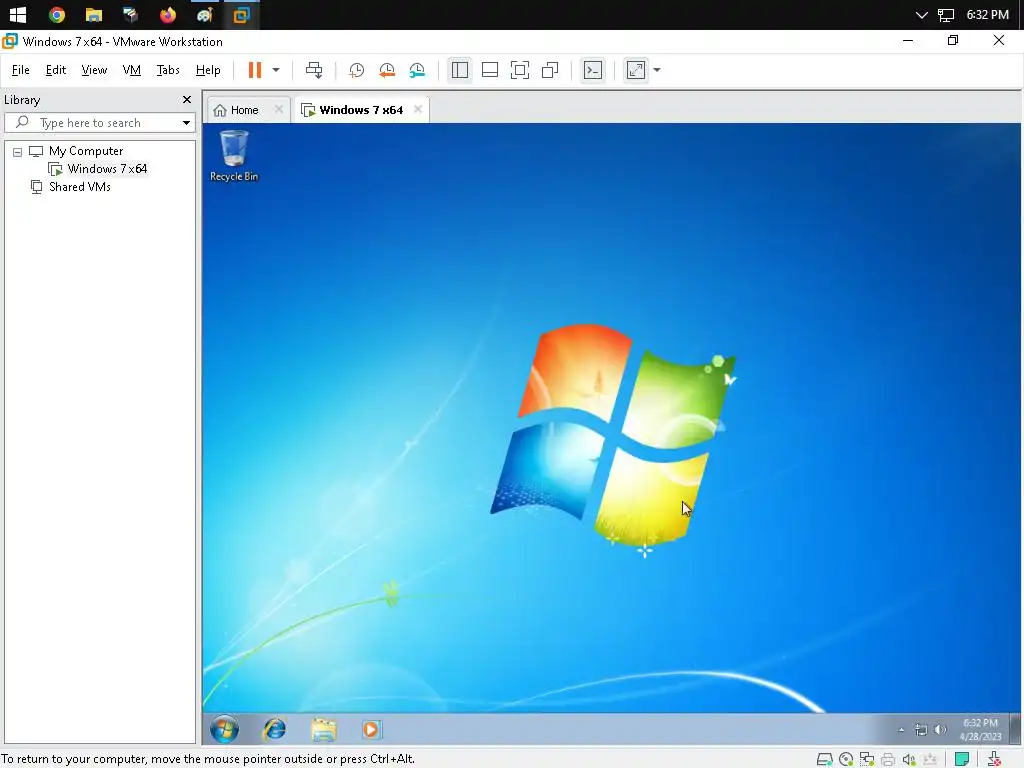
Task: Open File Explorer from the host taskbar
Action: 94,14
